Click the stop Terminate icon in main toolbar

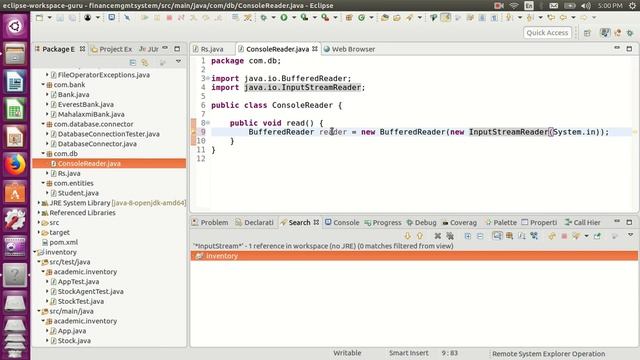click(169, 18)
